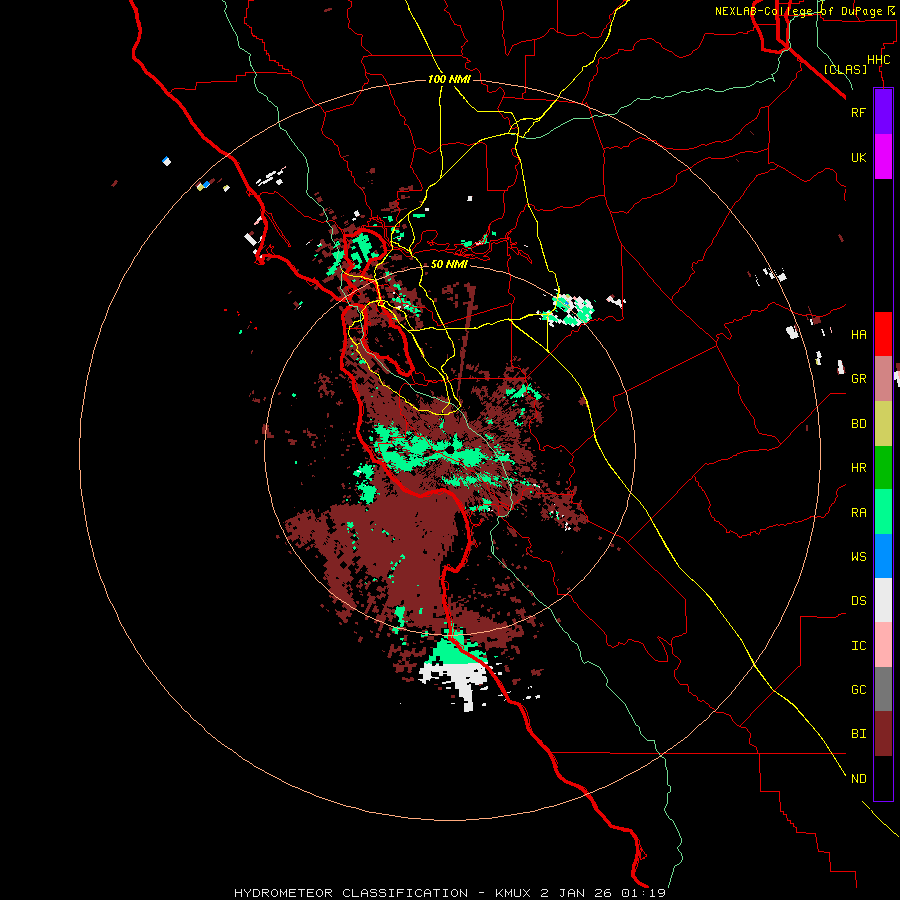Select the red HA color swatch
The width and height of the screenshot is (900, 900).
[883, 334]
